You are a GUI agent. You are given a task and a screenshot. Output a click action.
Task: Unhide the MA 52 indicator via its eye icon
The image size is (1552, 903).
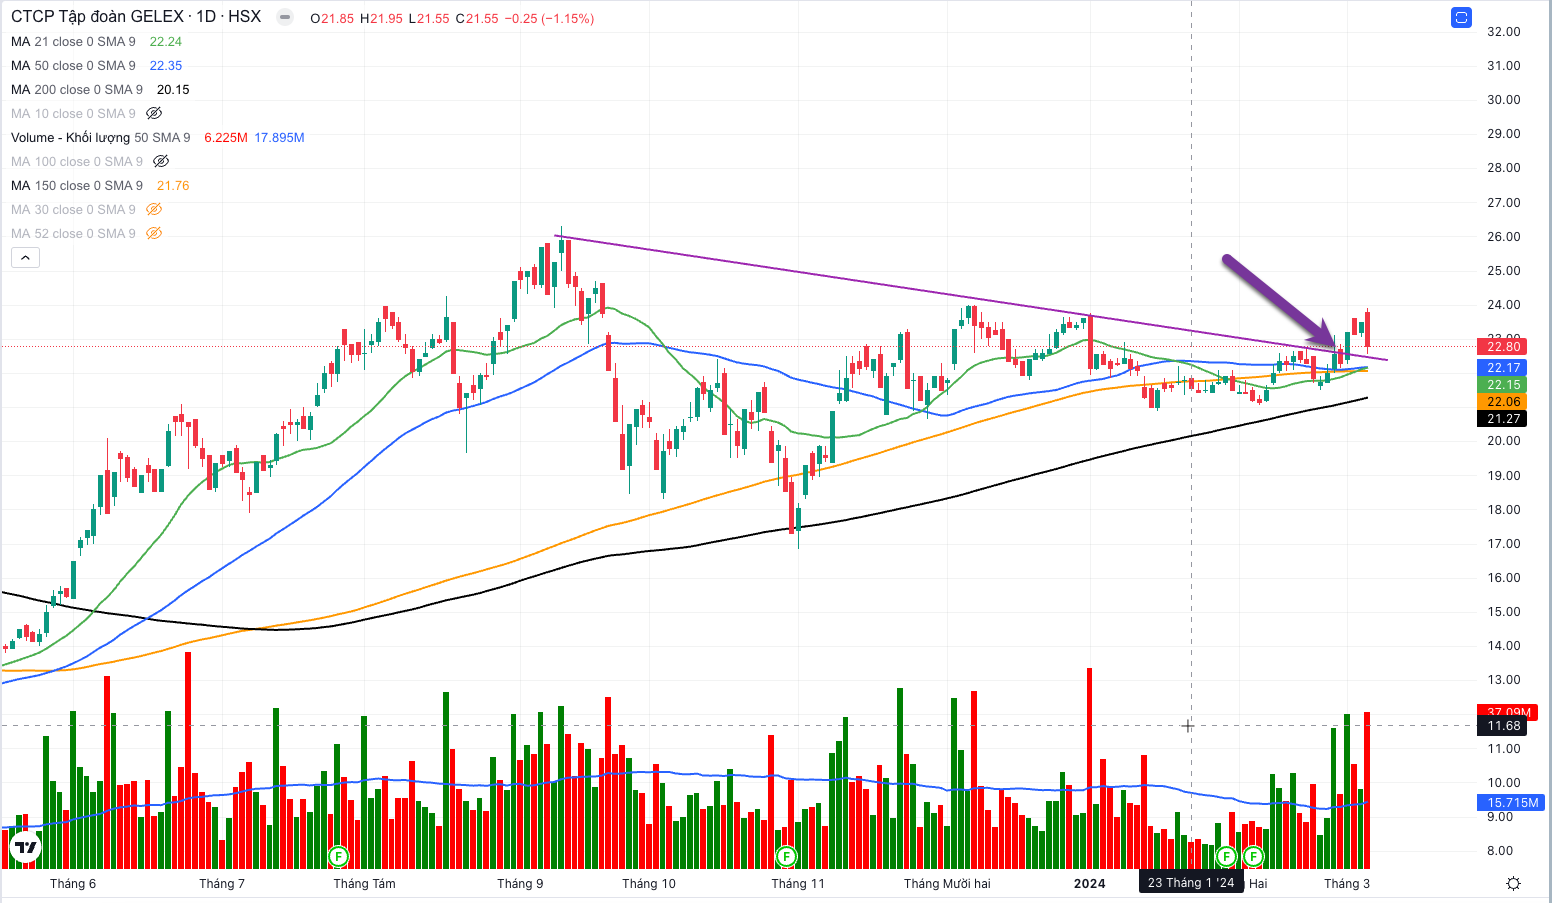tap(154, 233)
